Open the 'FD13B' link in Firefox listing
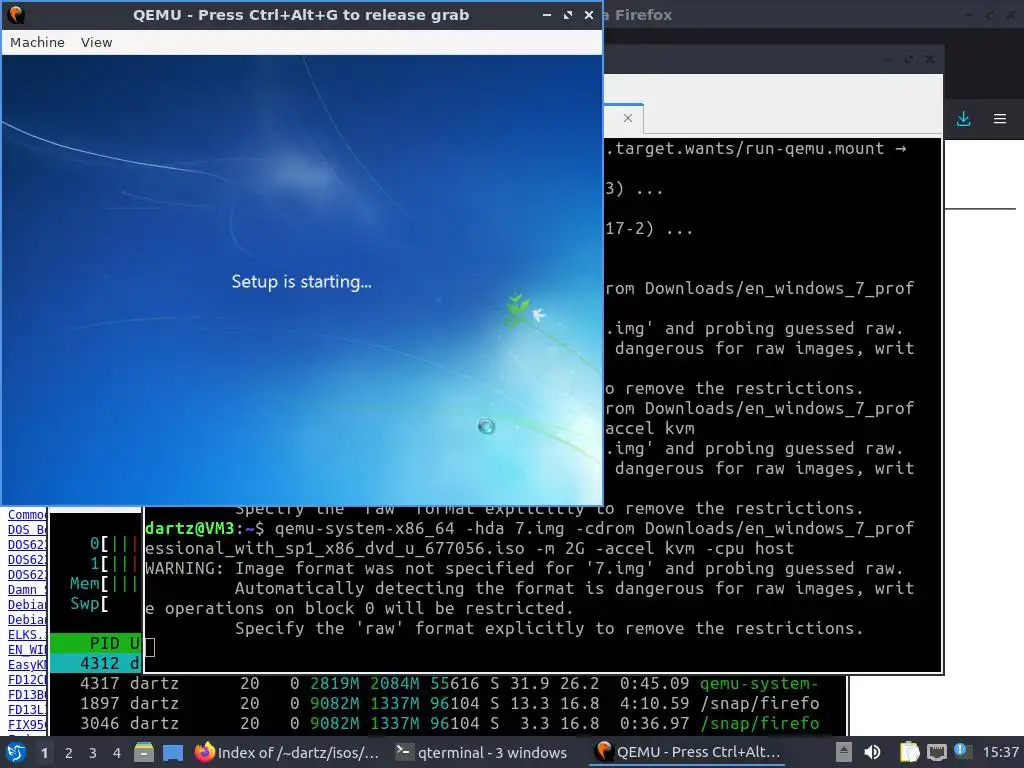Image resolution: width=1024 pixels, height=768 pixels. point(27,694)
